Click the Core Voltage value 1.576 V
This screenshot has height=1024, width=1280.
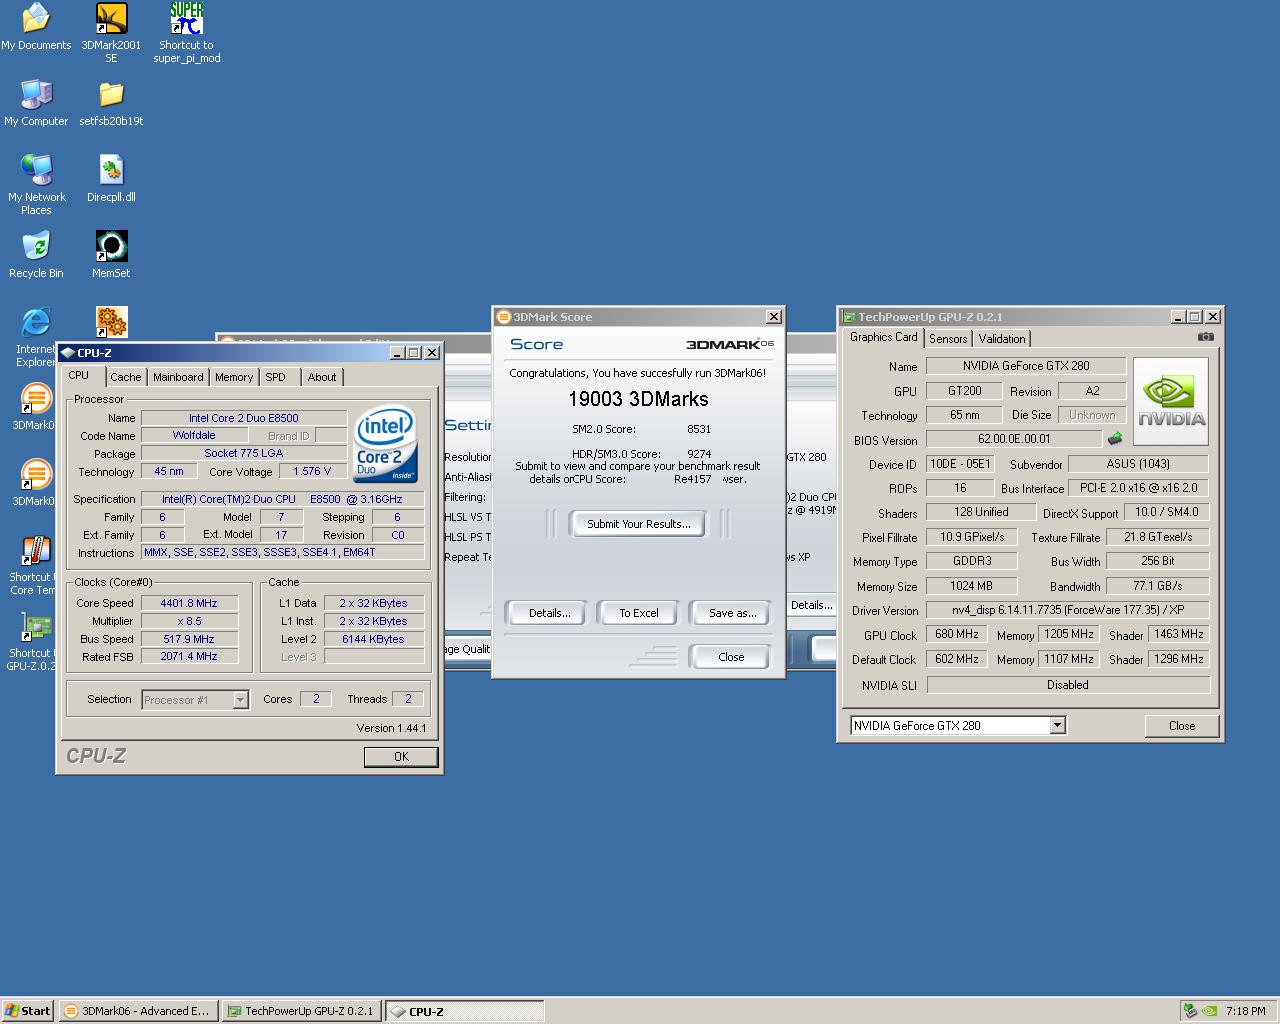[x=313, y=471]
